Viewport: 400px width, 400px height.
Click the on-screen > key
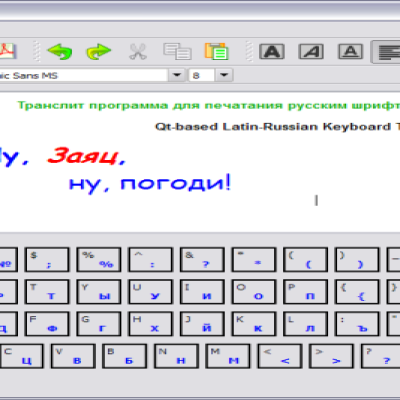[x=331, y=356]
